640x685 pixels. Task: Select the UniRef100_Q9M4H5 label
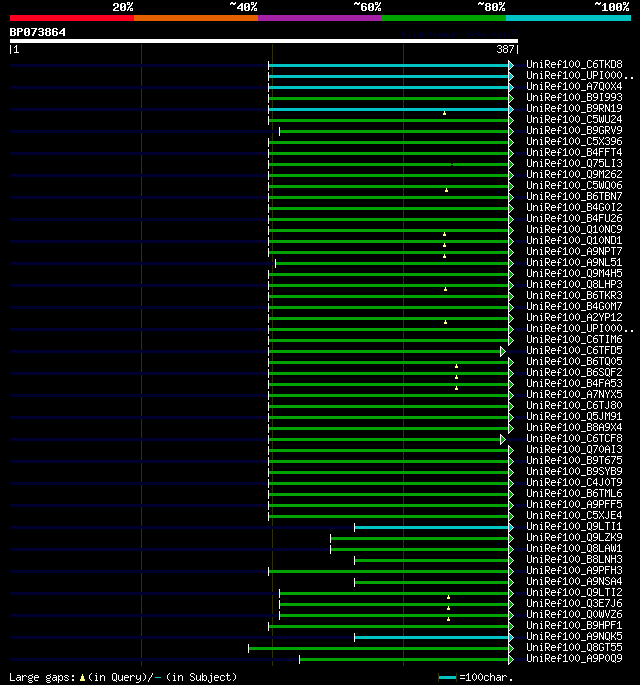[574, 273]
